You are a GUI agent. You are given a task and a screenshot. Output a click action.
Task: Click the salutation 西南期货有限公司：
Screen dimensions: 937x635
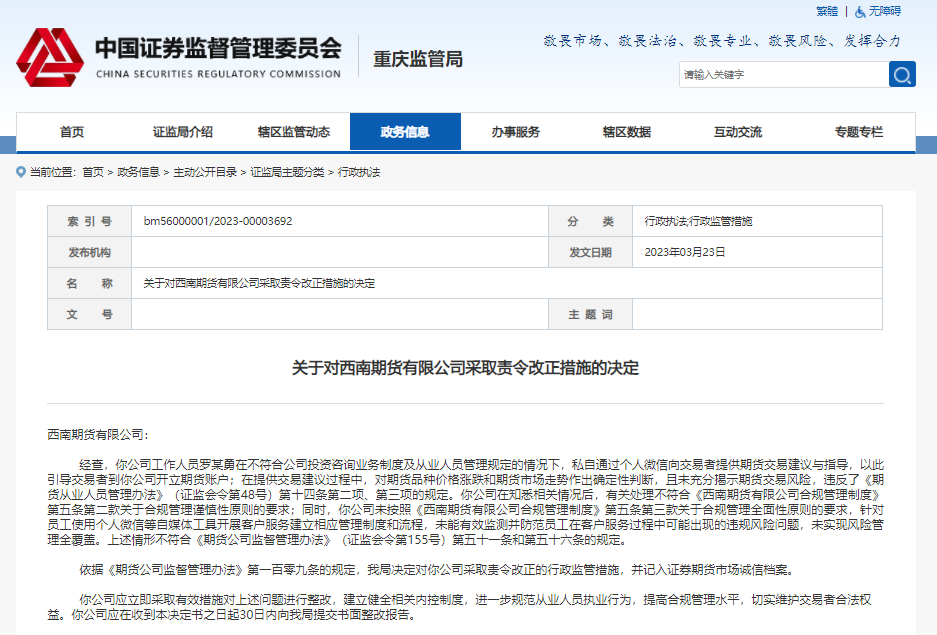(x=99, y=434)
